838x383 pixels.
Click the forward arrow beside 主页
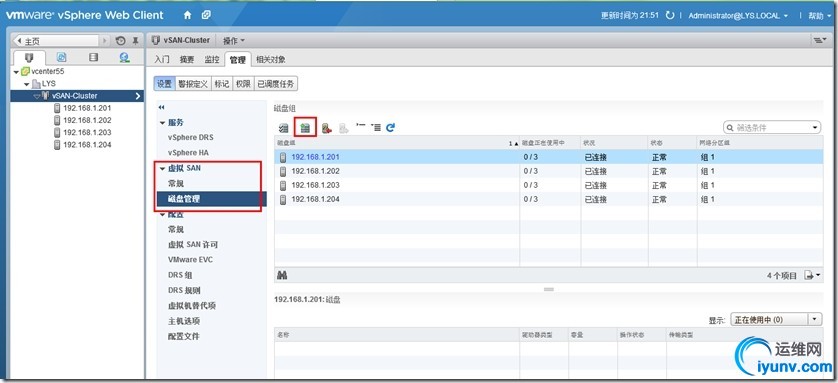105,41
